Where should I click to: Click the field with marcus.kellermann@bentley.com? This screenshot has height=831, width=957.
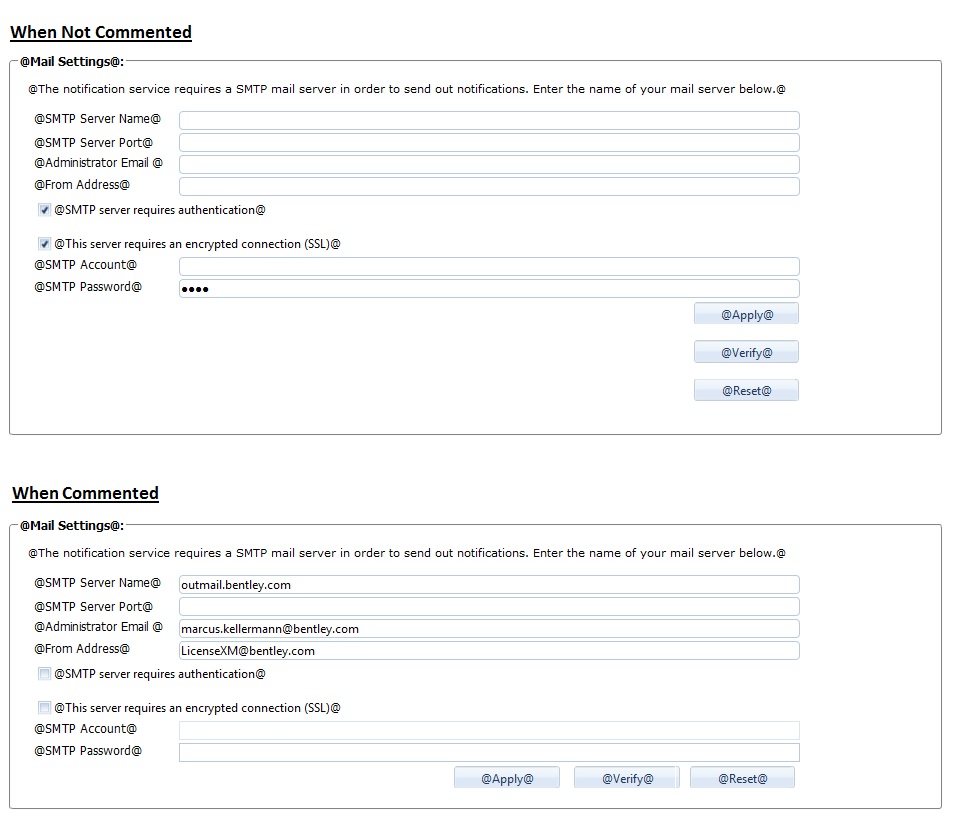[489, 629]
